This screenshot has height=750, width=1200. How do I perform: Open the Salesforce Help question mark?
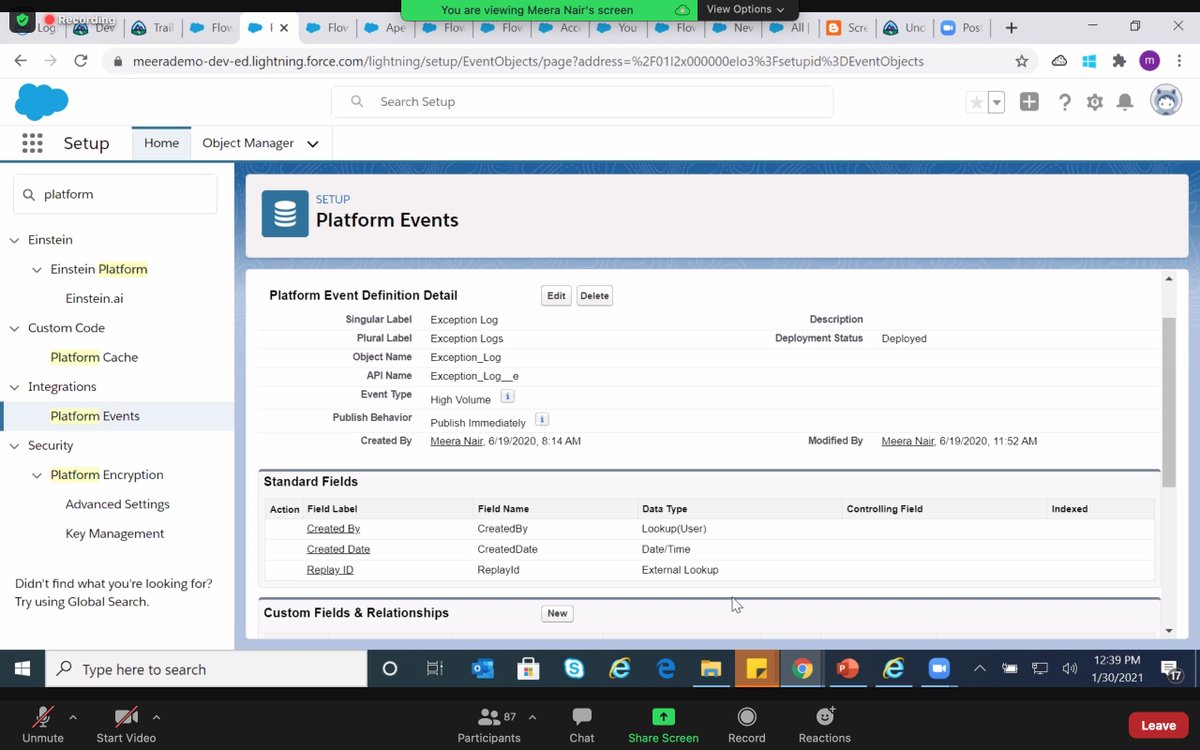pos(1065,102)
